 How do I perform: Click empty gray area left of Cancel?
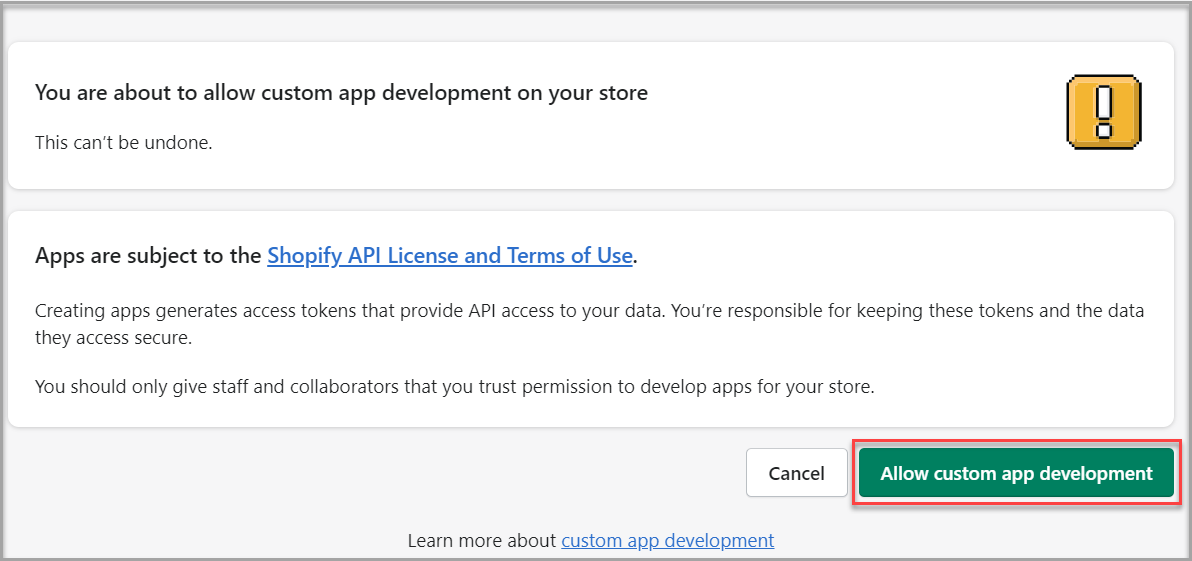[400, 473]
